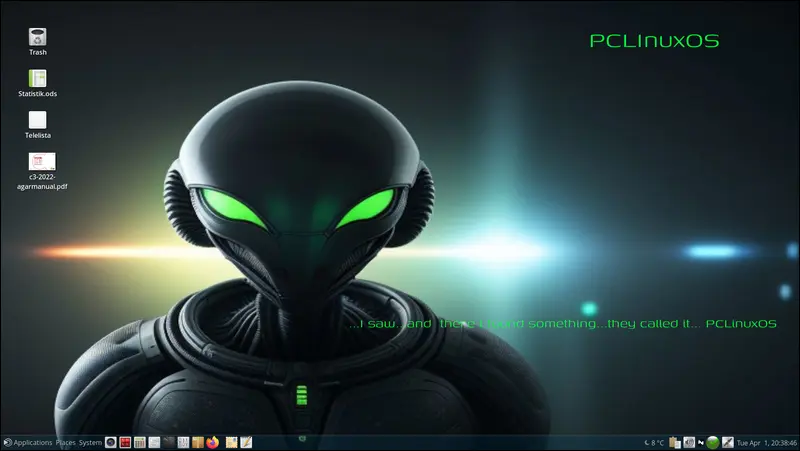Launch the camera lens icon in panel

[x=111, y=442]
